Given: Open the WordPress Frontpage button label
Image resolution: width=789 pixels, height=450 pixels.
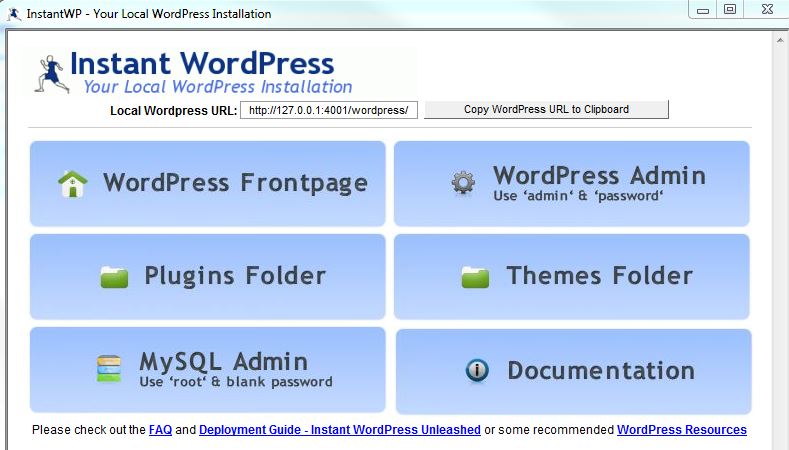Looking at the screenshot, I should click(235, 183).
